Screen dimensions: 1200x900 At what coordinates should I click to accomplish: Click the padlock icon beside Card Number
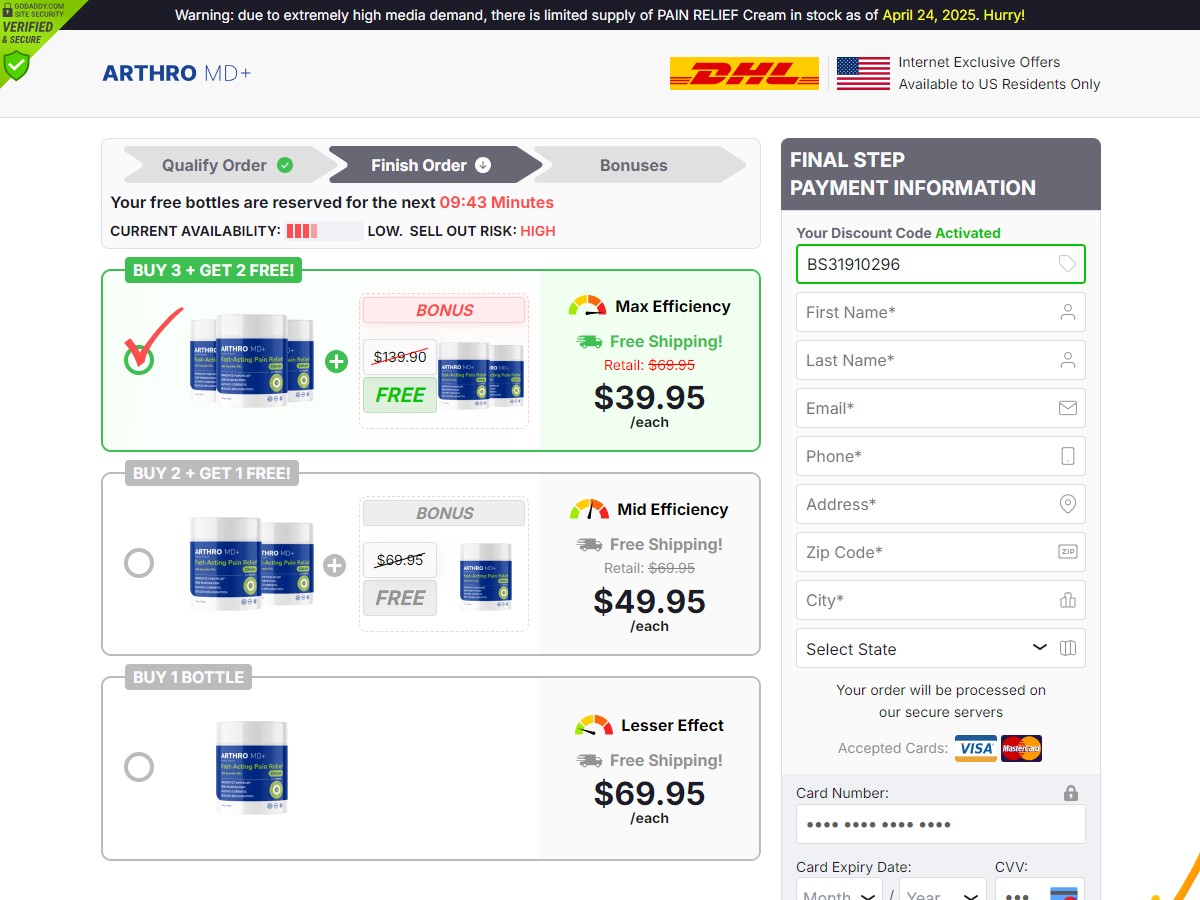(1071, 793)
